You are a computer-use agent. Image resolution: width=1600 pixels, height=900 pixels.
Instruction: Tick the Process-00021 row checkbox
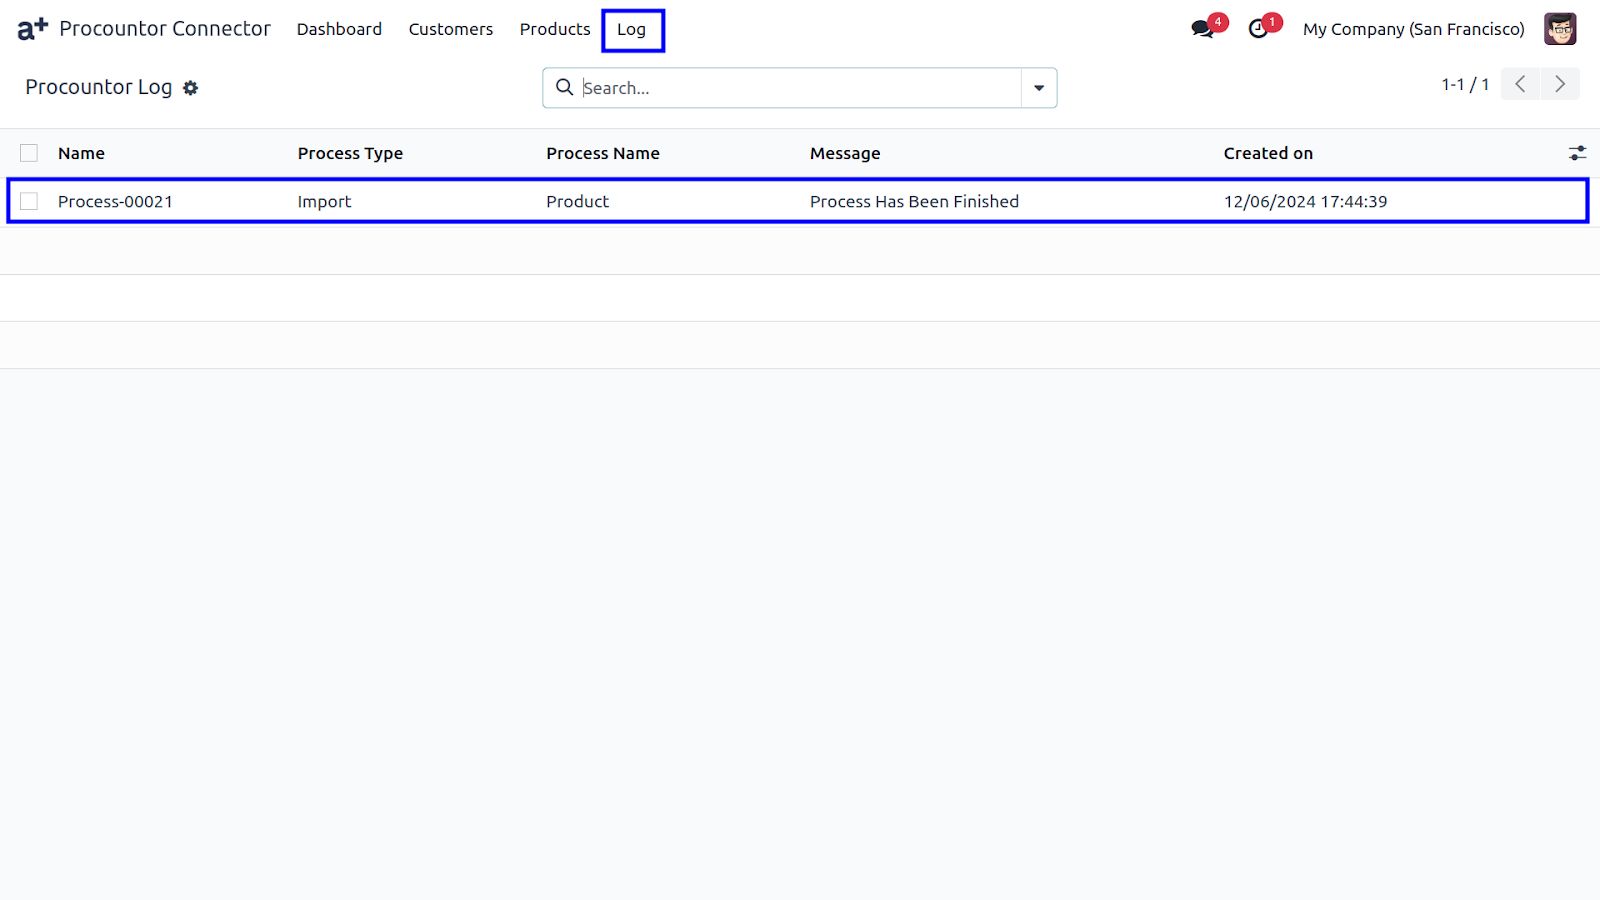point(29,201)
